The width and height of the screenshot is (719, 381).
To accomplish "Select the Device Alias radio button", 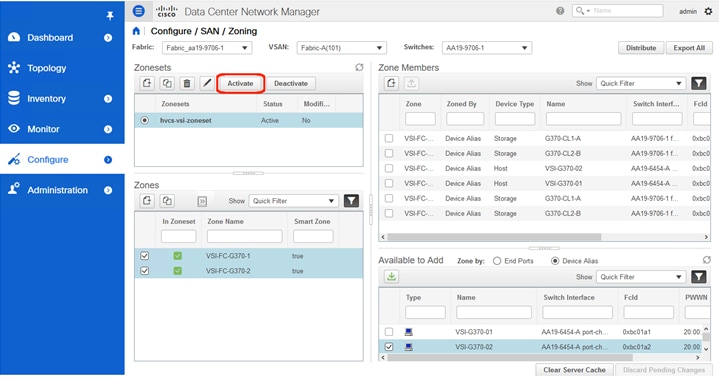I will [x=555, y=261].
